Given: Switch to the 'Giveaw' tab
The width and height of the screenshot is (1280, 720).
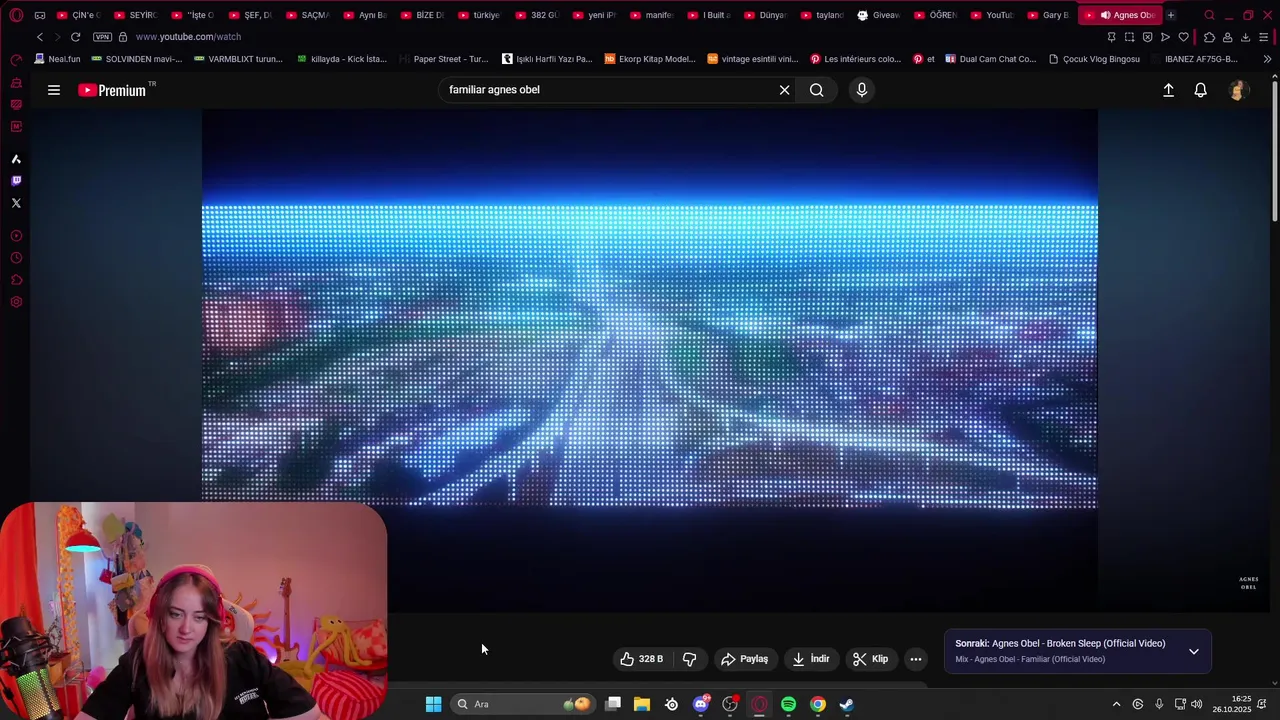Looking at the screenshot, I should point(880,15).
